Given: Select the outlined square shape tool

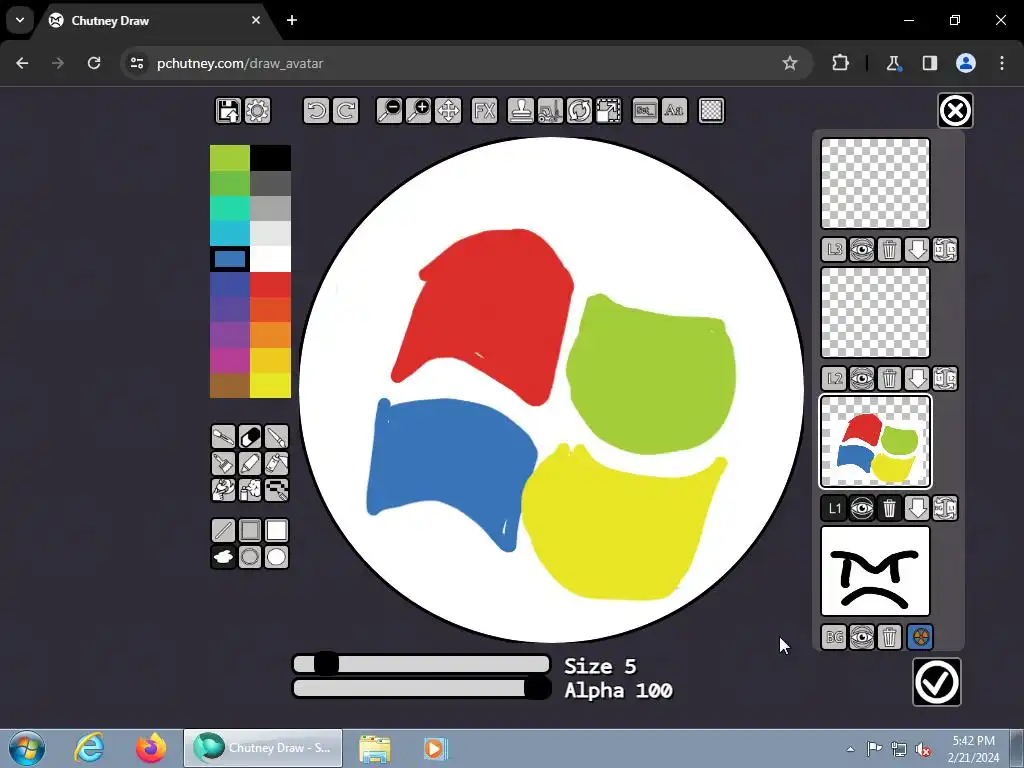Looking at the screenshot, I should [250, 530].
